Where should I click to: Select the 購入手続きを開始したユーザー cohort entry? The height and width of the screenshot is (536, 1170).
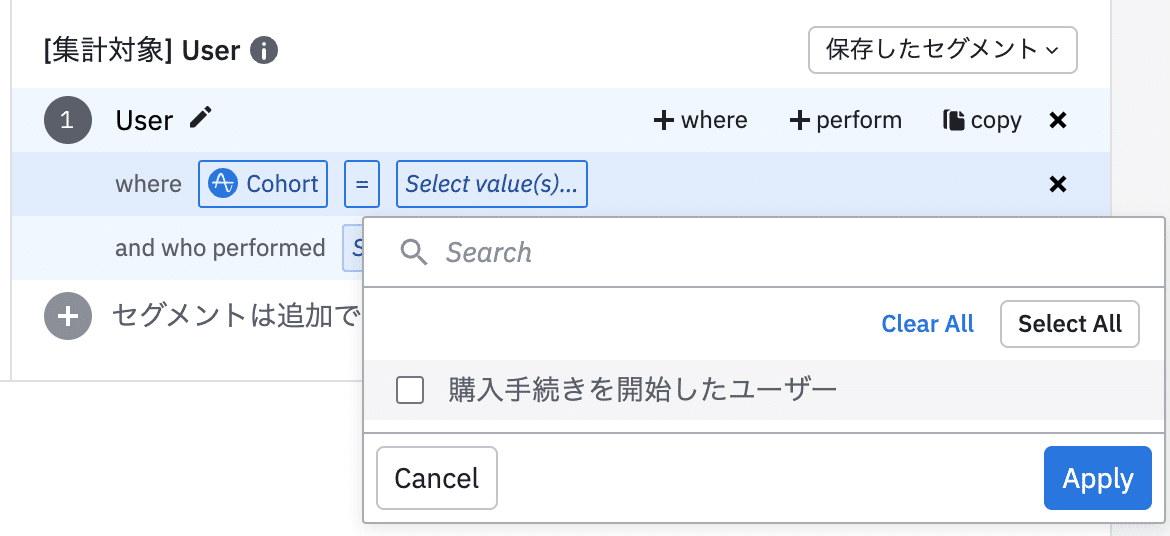pos(641,390)
